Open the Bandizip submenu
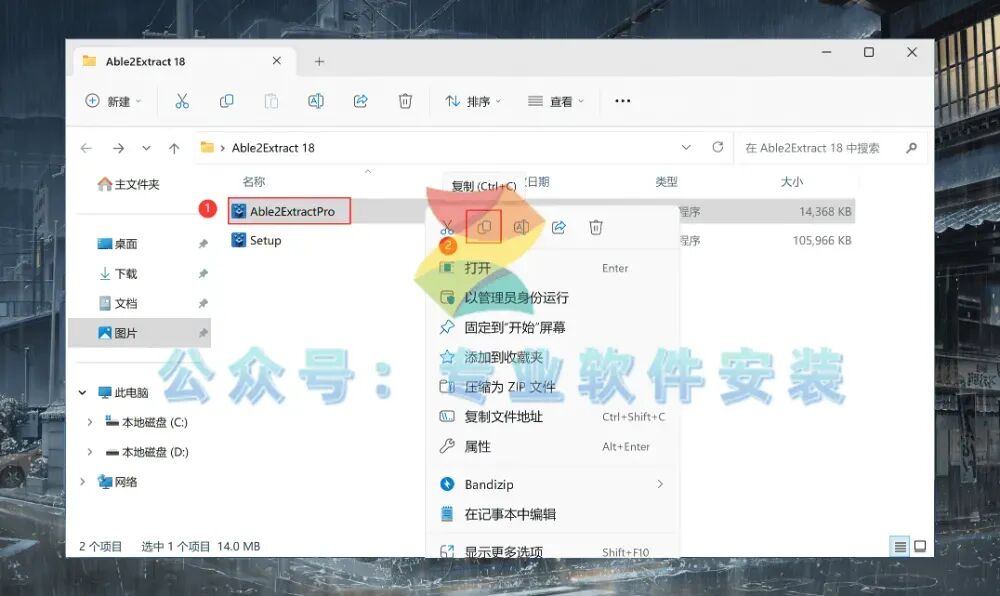Image resolution: width=1000 pixels, height=596 pixels. pos(552,484)
